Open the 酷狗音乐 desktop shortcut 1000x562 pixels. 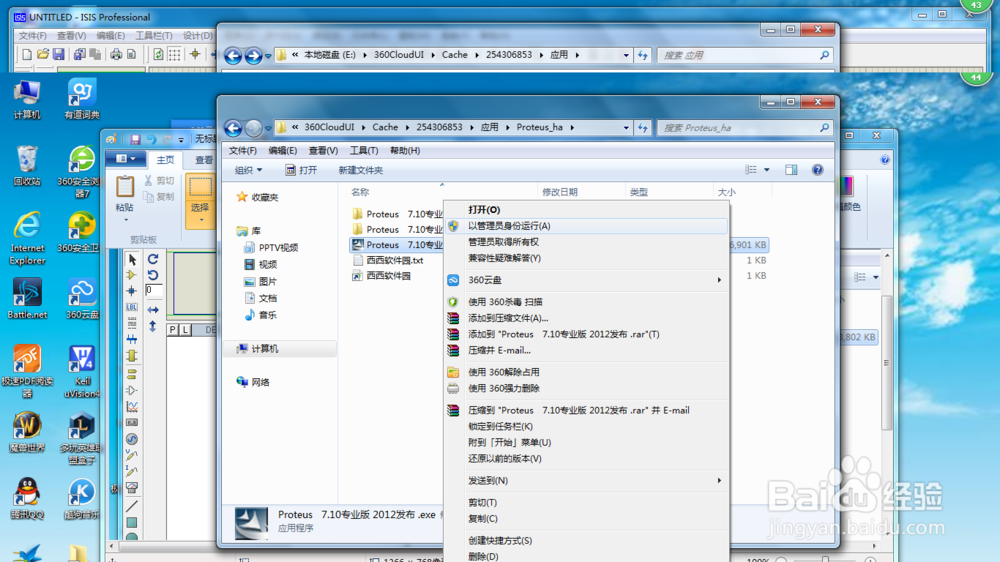pos(82,498)
